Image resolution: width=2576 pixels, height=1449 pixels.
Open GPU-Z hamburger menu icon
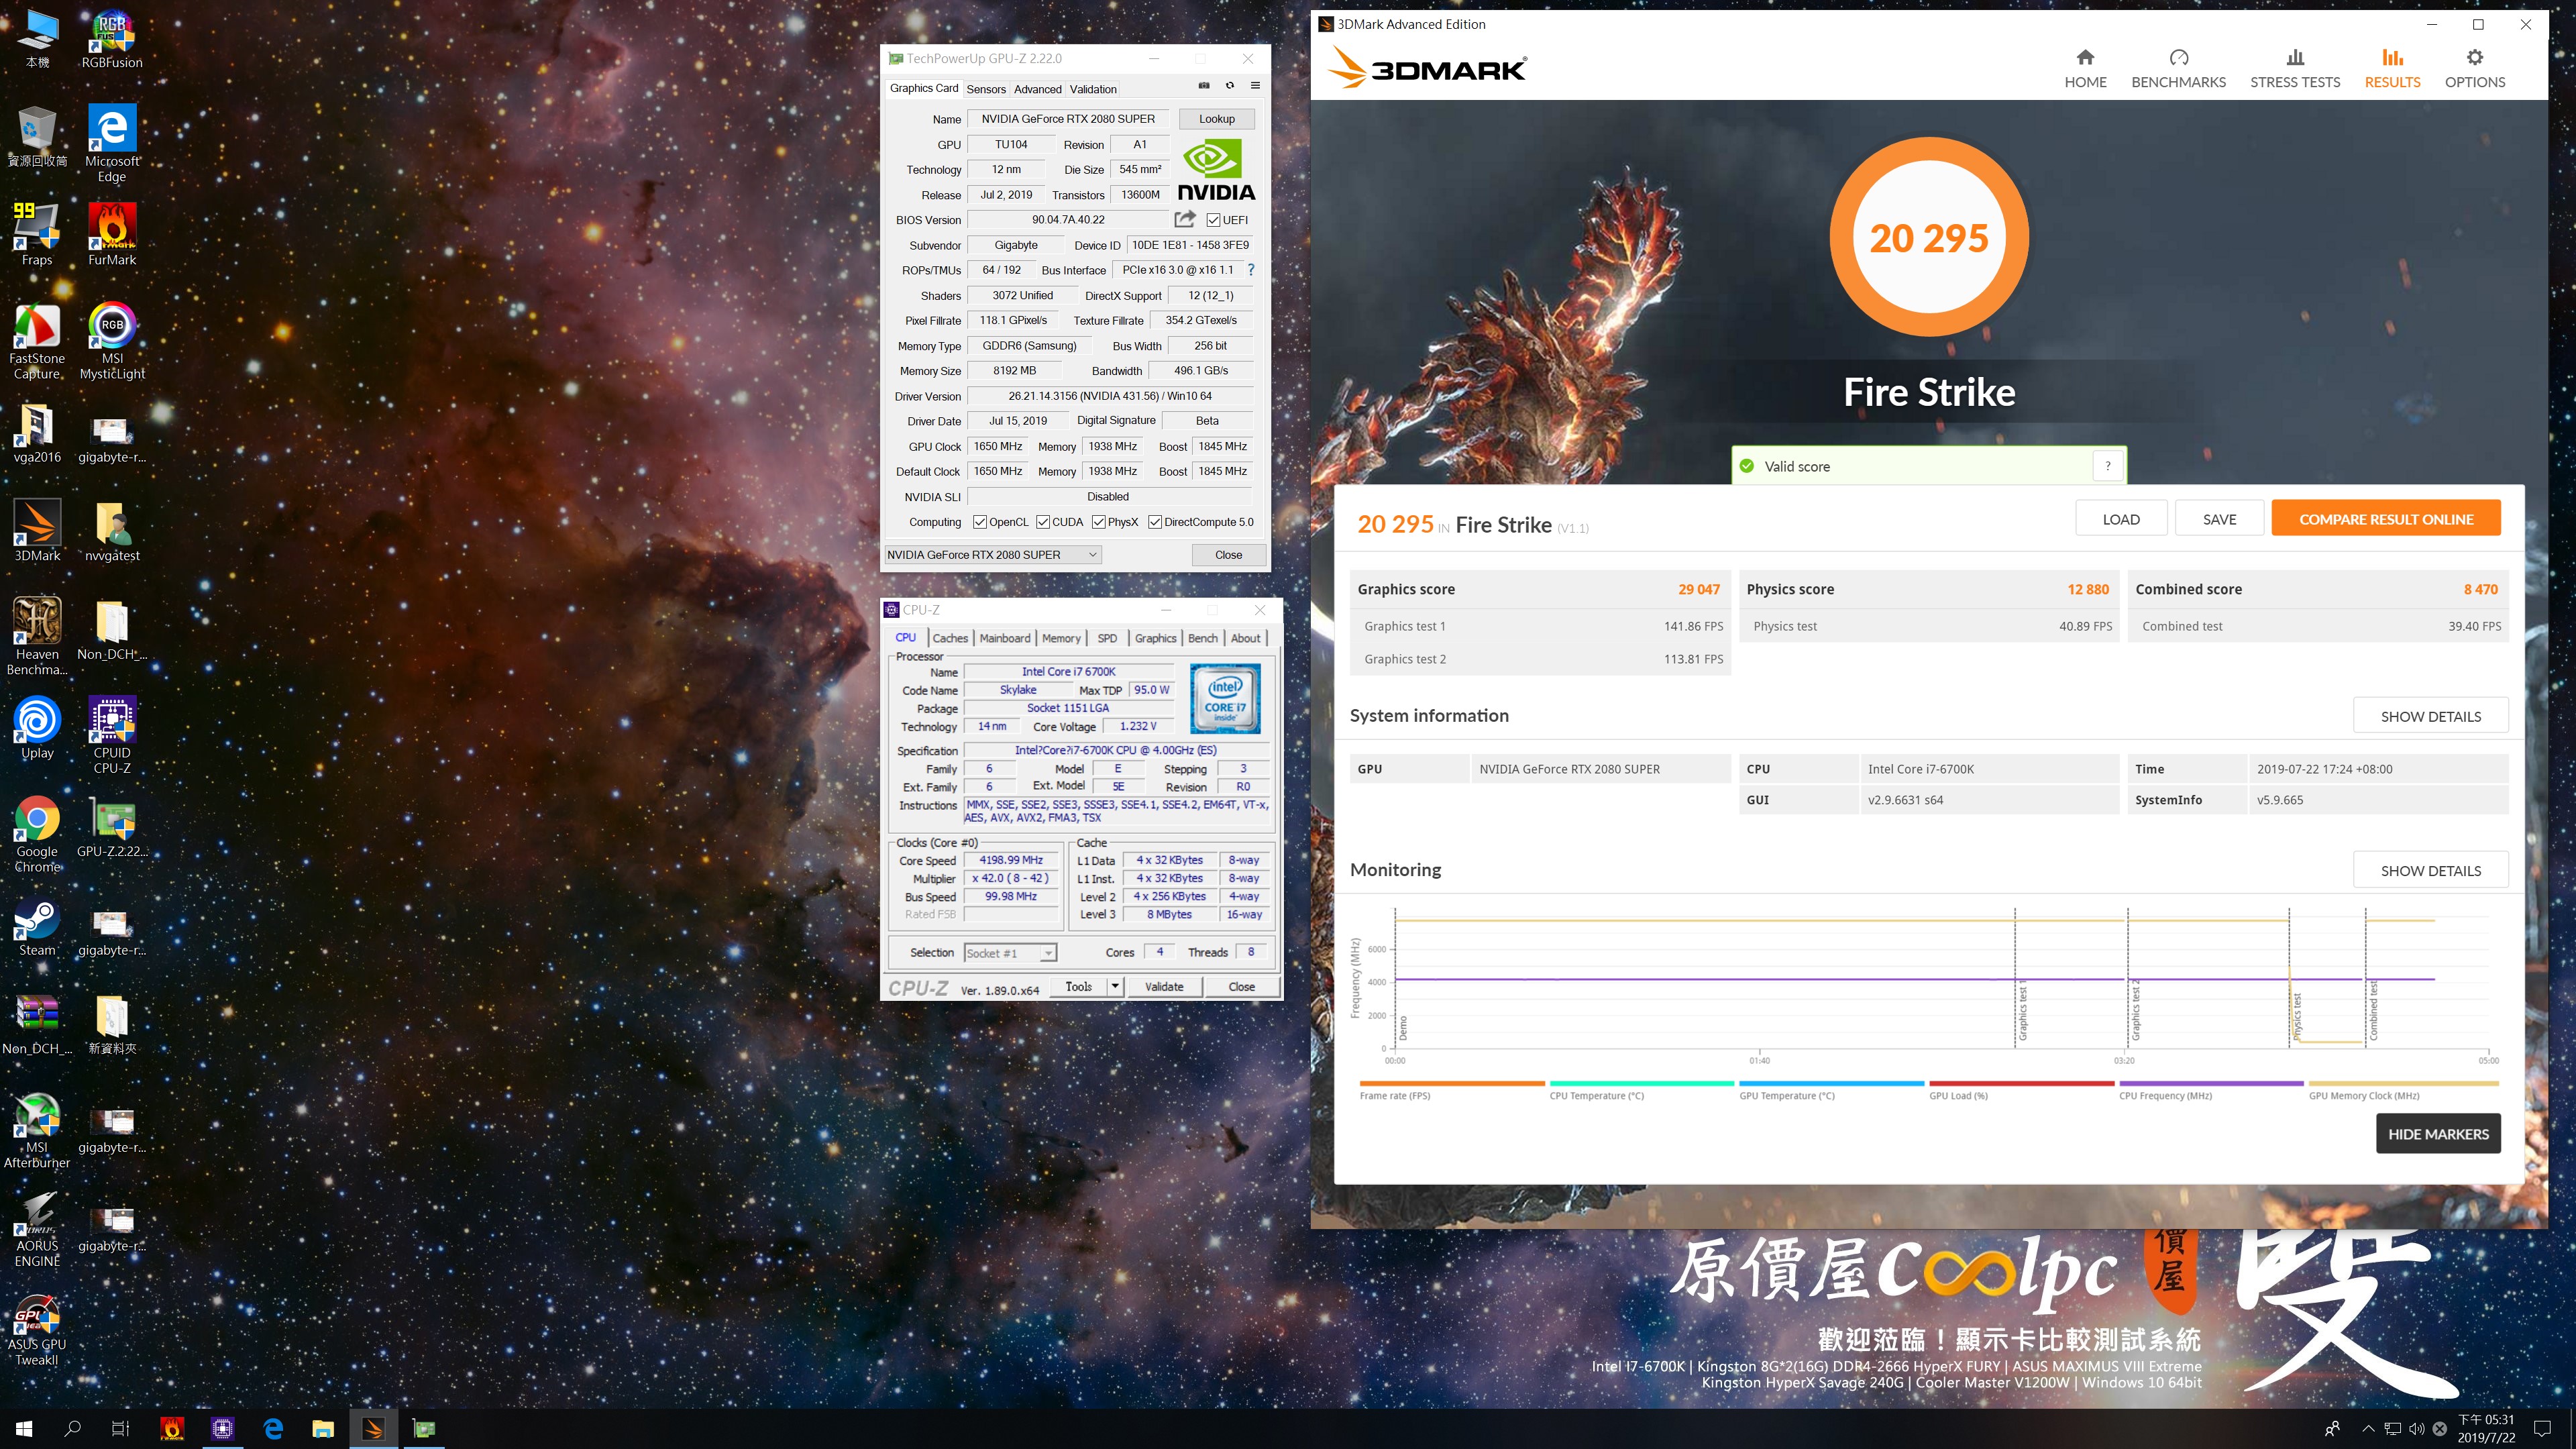point(1255,86)
